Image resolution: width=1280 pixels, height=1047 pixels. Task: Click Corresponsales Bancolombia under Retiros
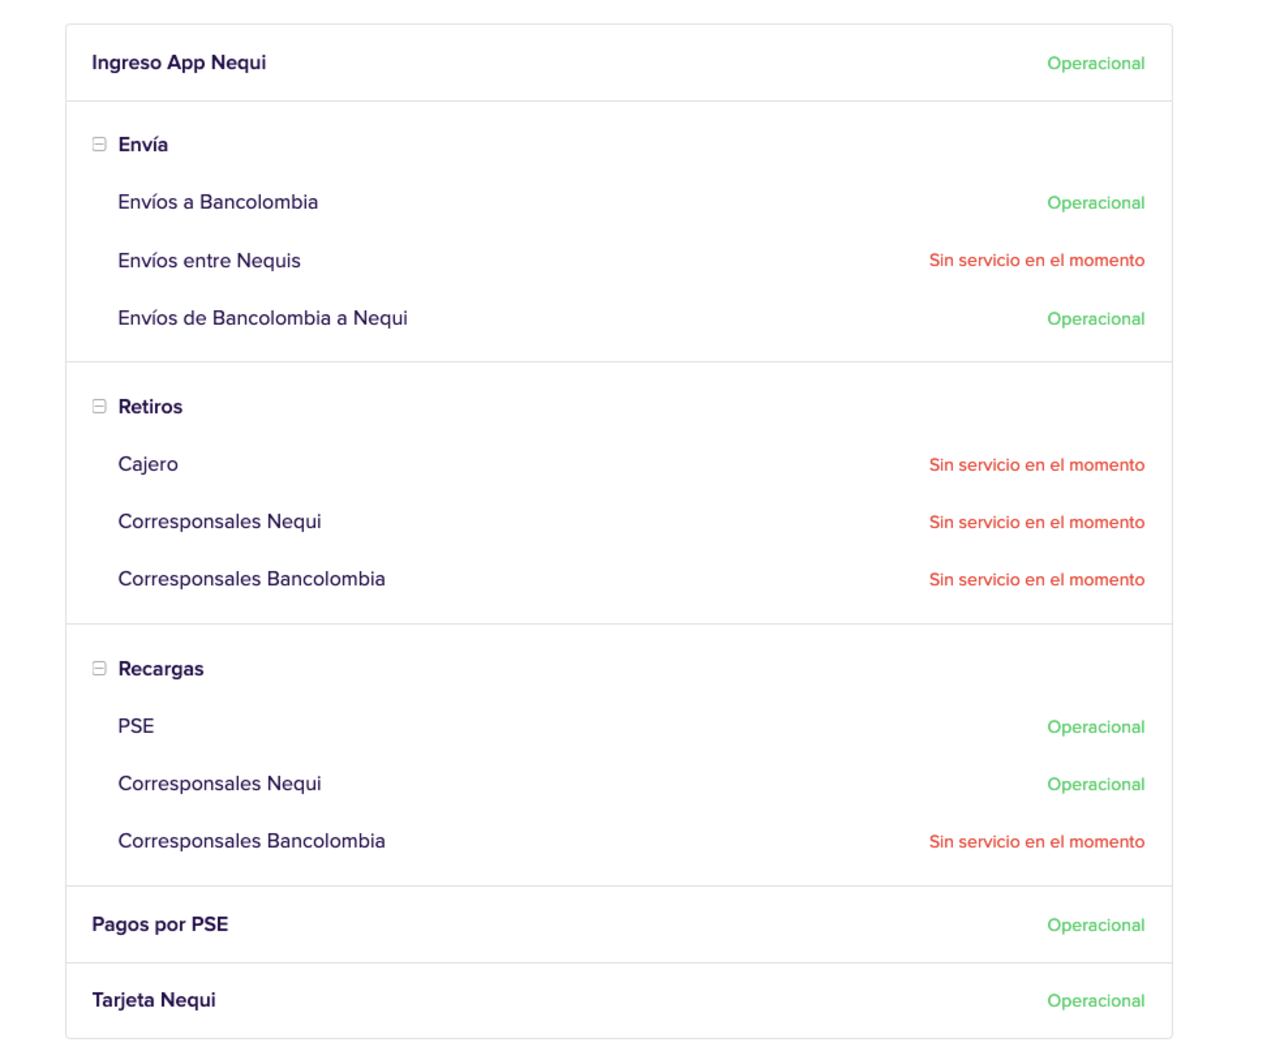click(x=251, y=579)
